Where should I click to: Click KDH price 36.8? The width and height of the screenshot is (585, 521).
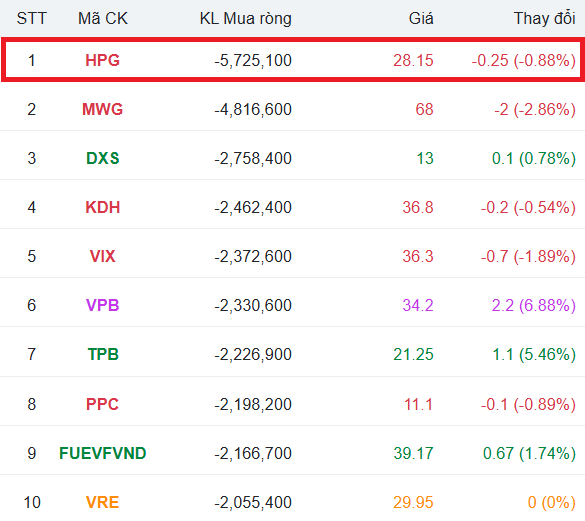(418, 207)
